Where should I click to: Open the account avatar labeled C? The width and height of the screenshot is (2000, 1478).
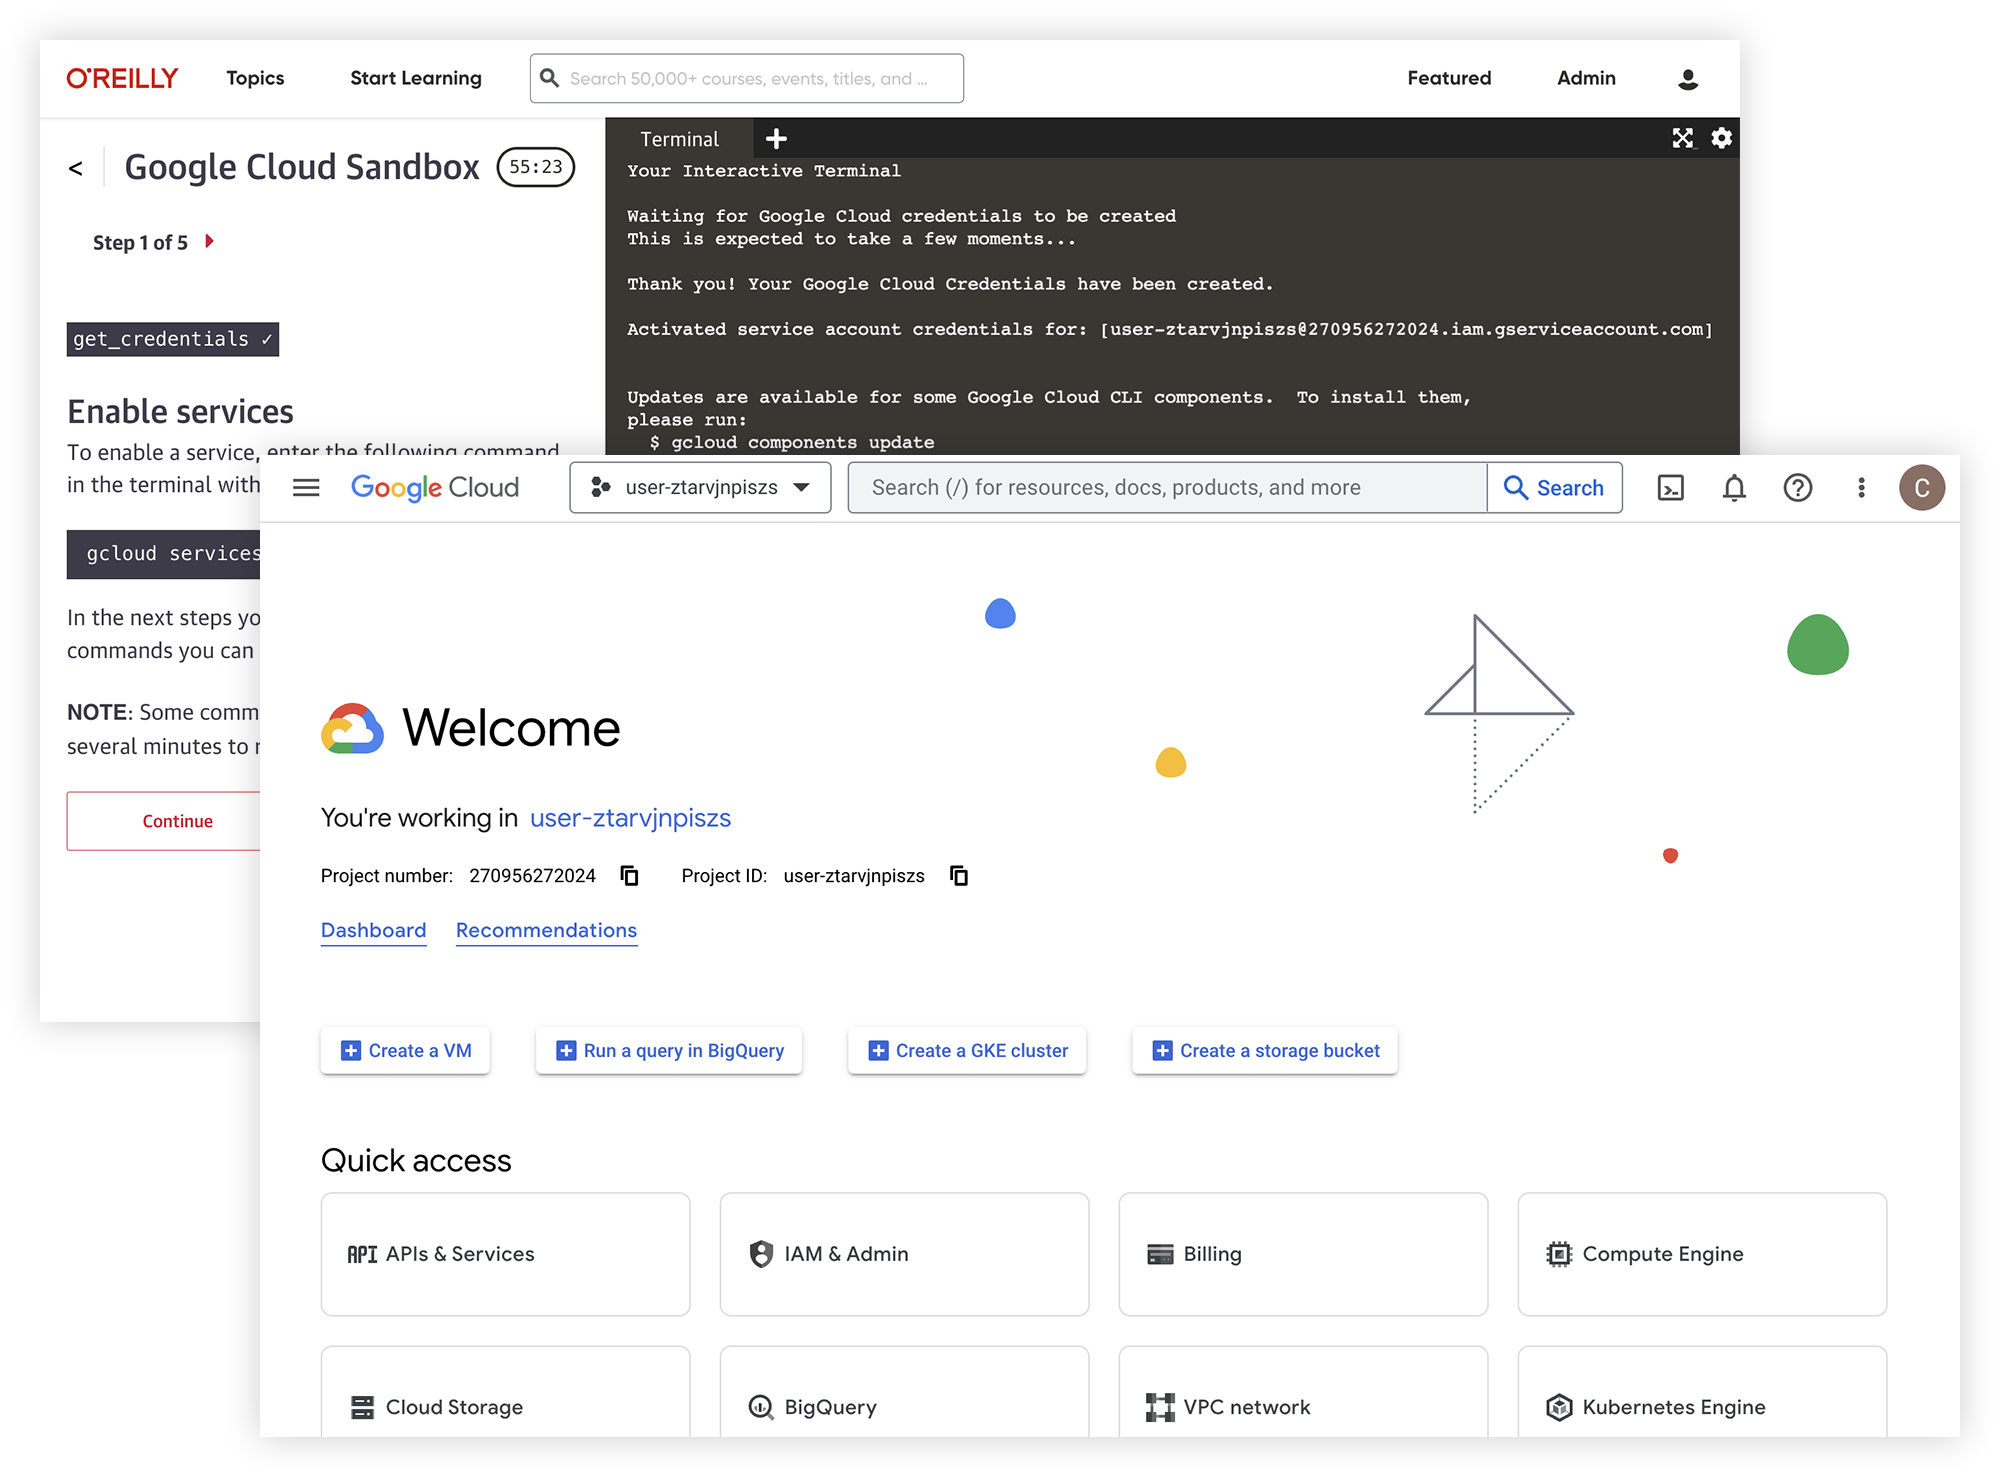pyautogui.click(x=1922, y=488)
